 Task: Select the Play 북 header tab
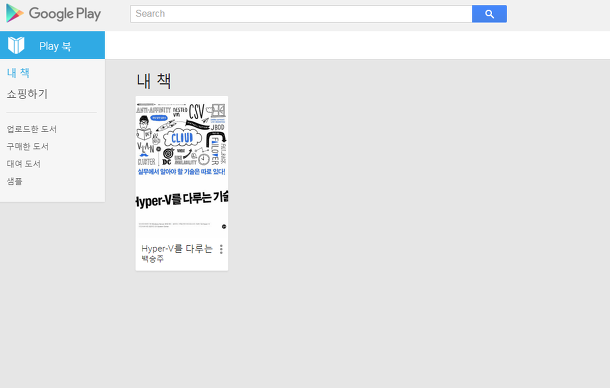click(x=53, y=45)
